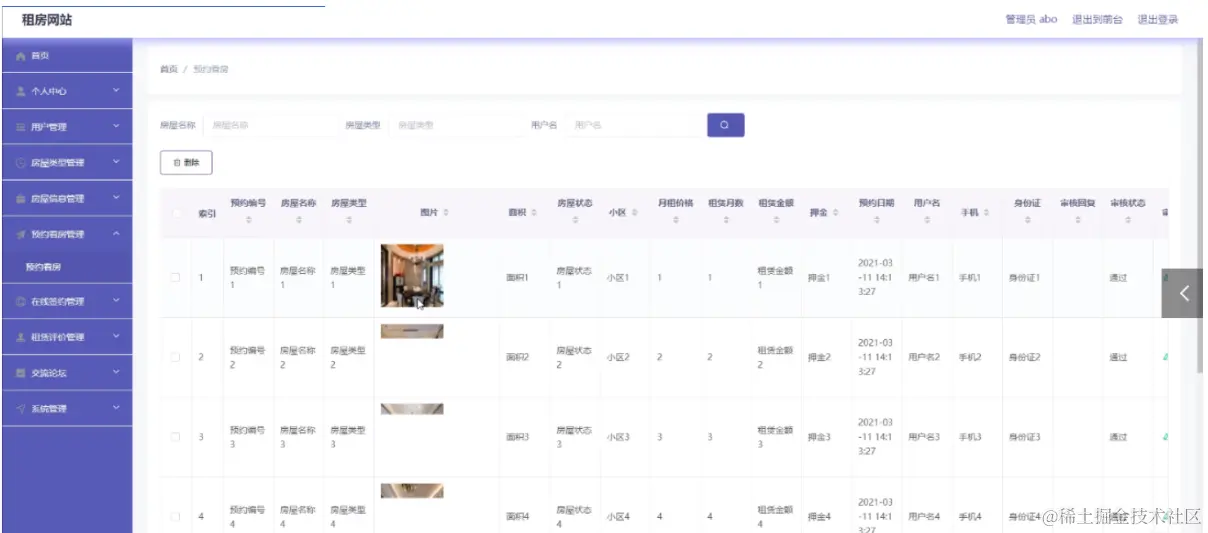Click the paper-plane icon beside 预约看房管理

click(21, 234)
